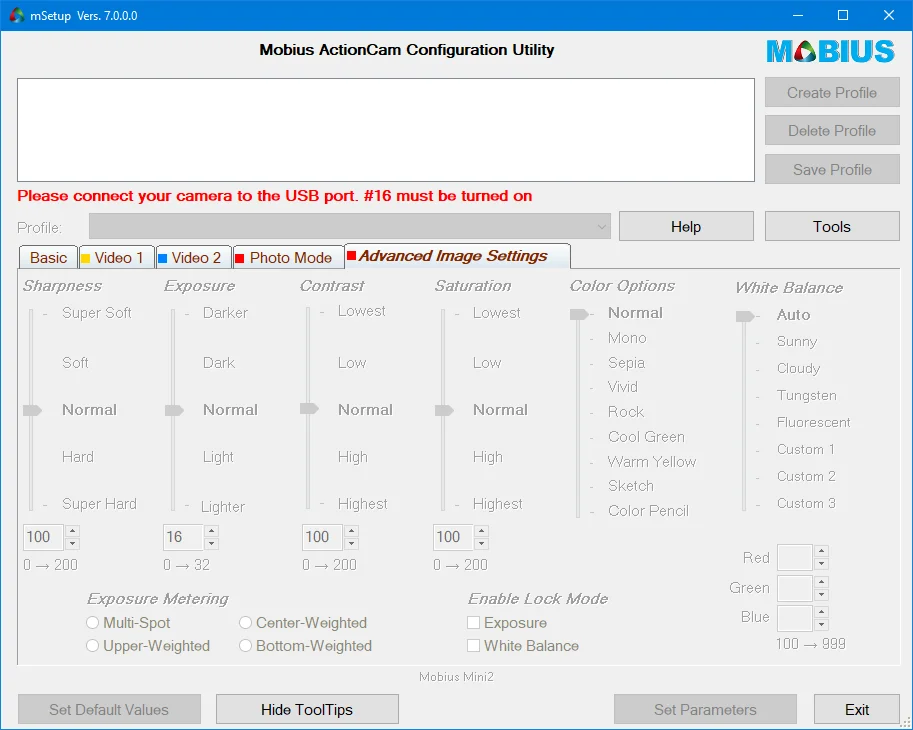The image size is (913, 730).
Task: Click the Saturation value field
Action: pyautogui.click(x=452, y=537)
